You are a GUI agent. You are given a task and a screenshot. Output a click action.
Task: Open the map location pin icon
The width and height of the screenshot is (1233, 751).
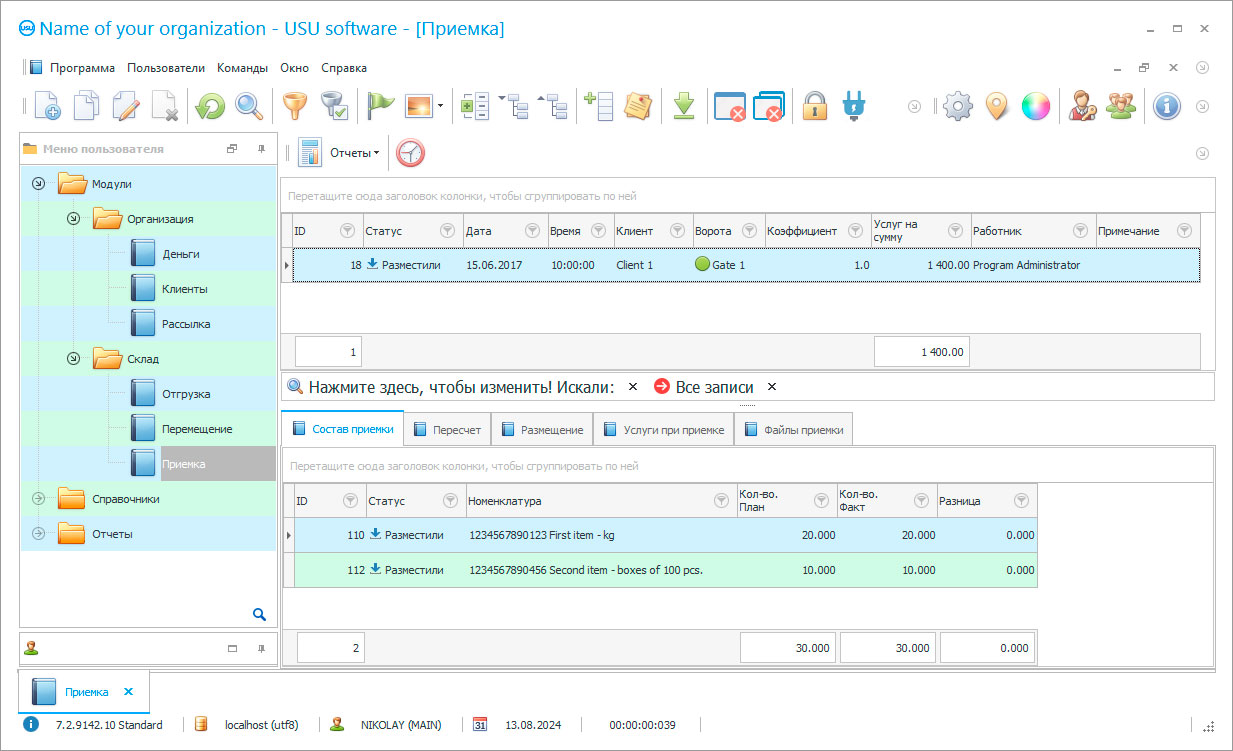(x=996, y=106)
